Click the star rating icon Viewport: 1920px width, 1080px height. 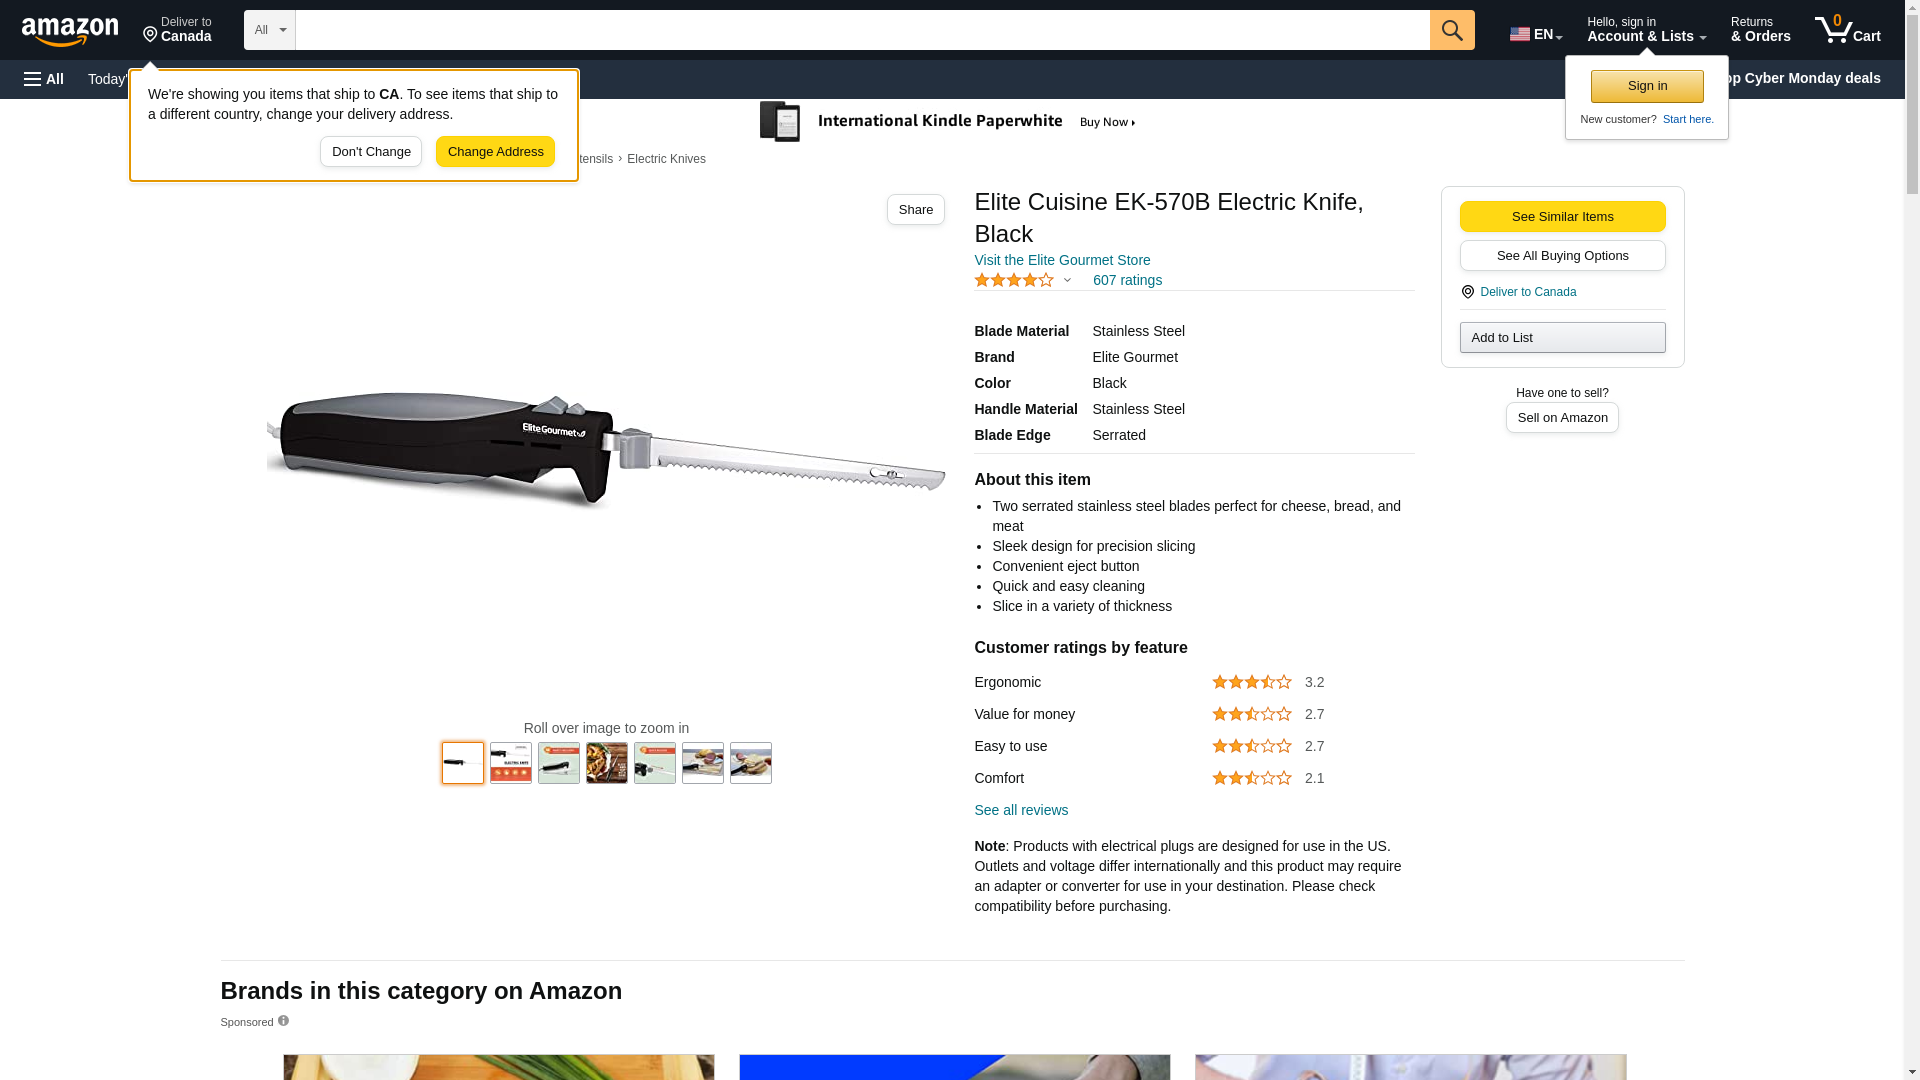(x=1014, y=281)
